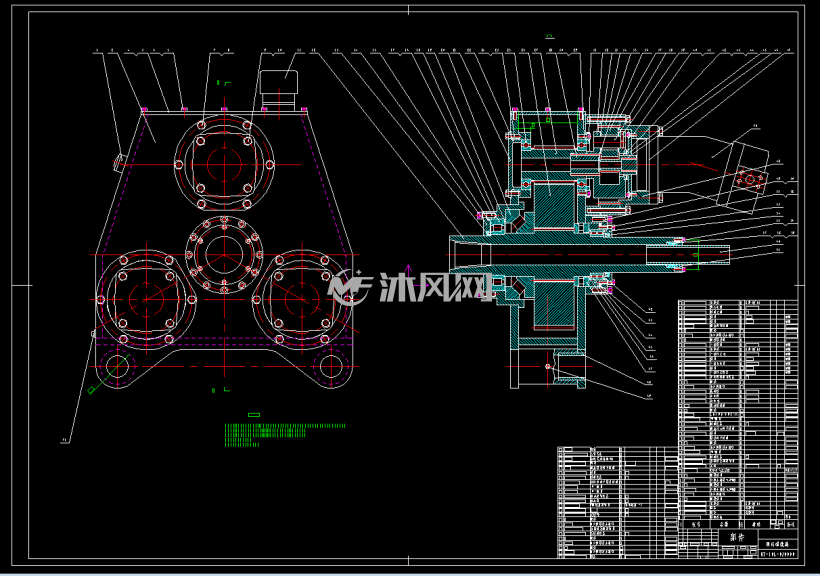
Task: Click the right mounting lug hole
Action: 331,366
